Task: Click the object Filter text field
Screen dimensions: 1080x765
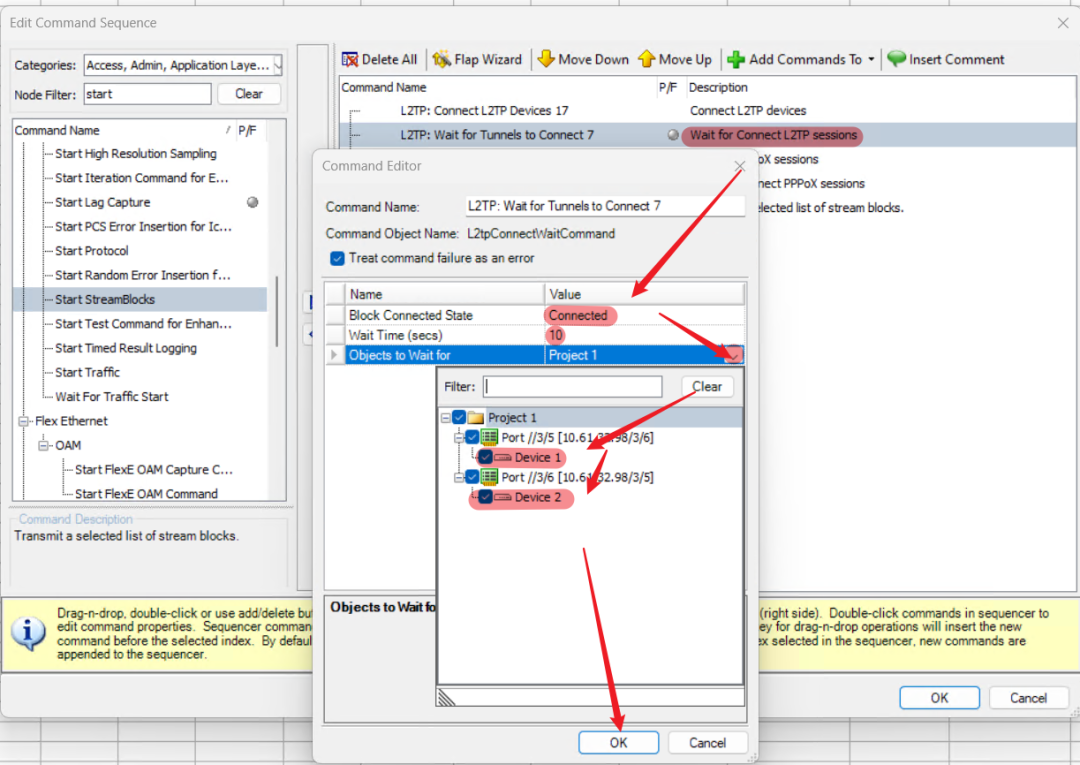Action: click(x=572, y=386)
